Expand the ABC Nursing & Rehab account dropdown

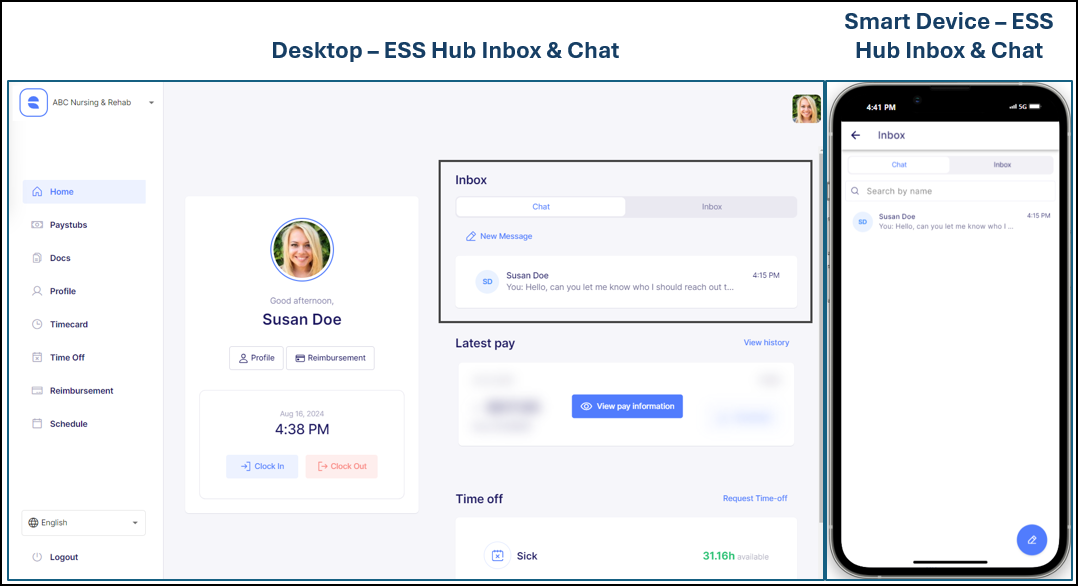pyautogui.click(x=150, y=102)
